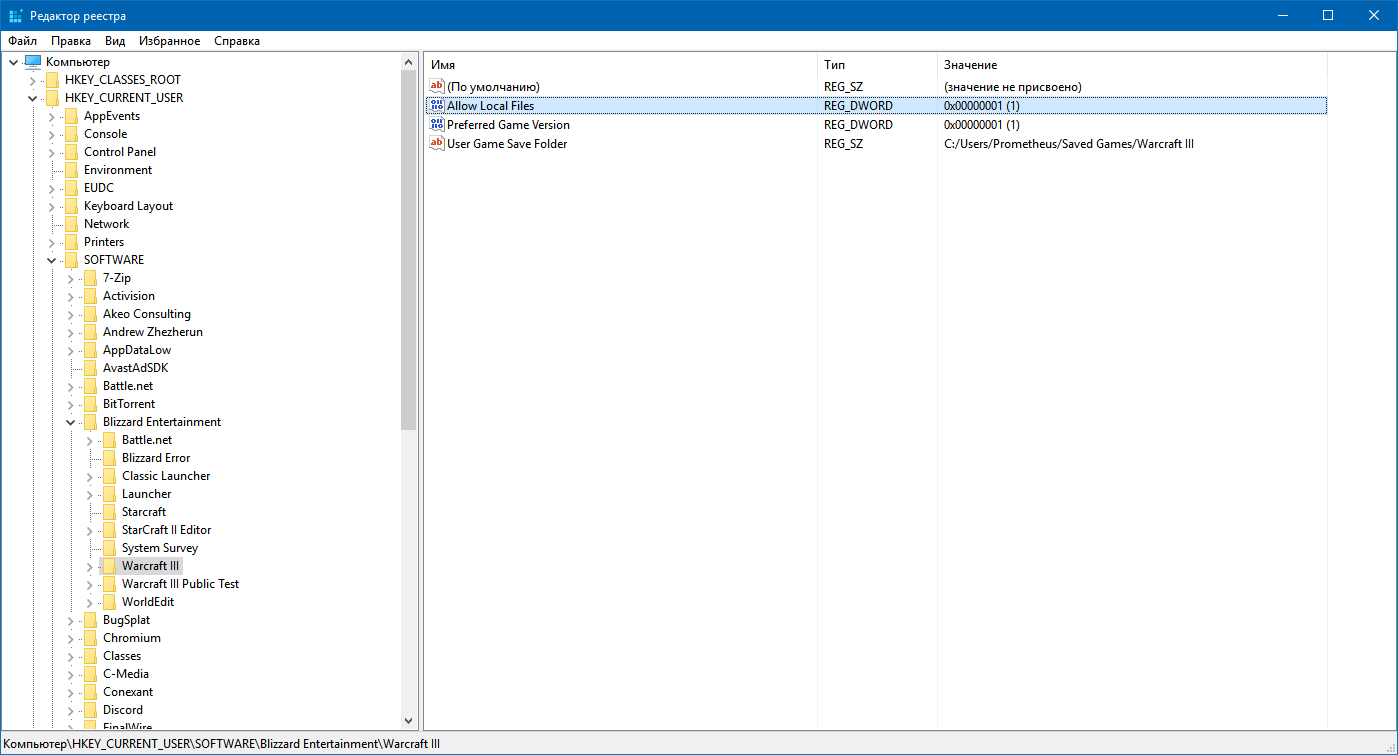The image size is (1398, 755).
Task: Expand the HKEY_CLASSES_ROOT node
Action: [x=32, y=80]
